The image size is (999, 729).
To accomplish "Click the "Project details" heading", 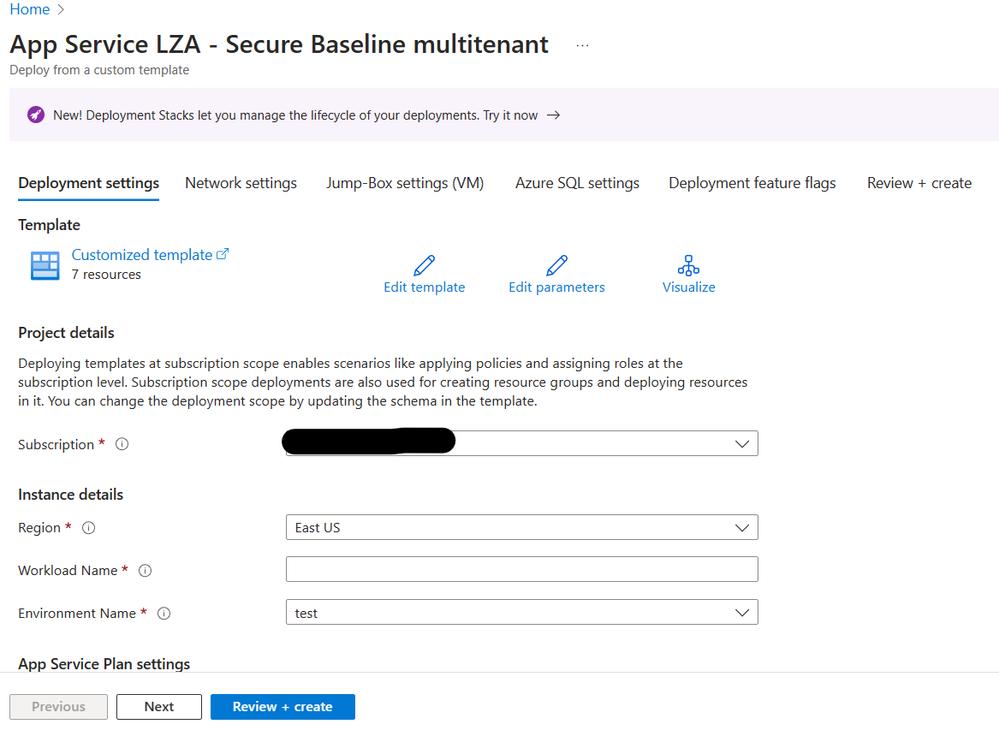I will coord(66,333).
